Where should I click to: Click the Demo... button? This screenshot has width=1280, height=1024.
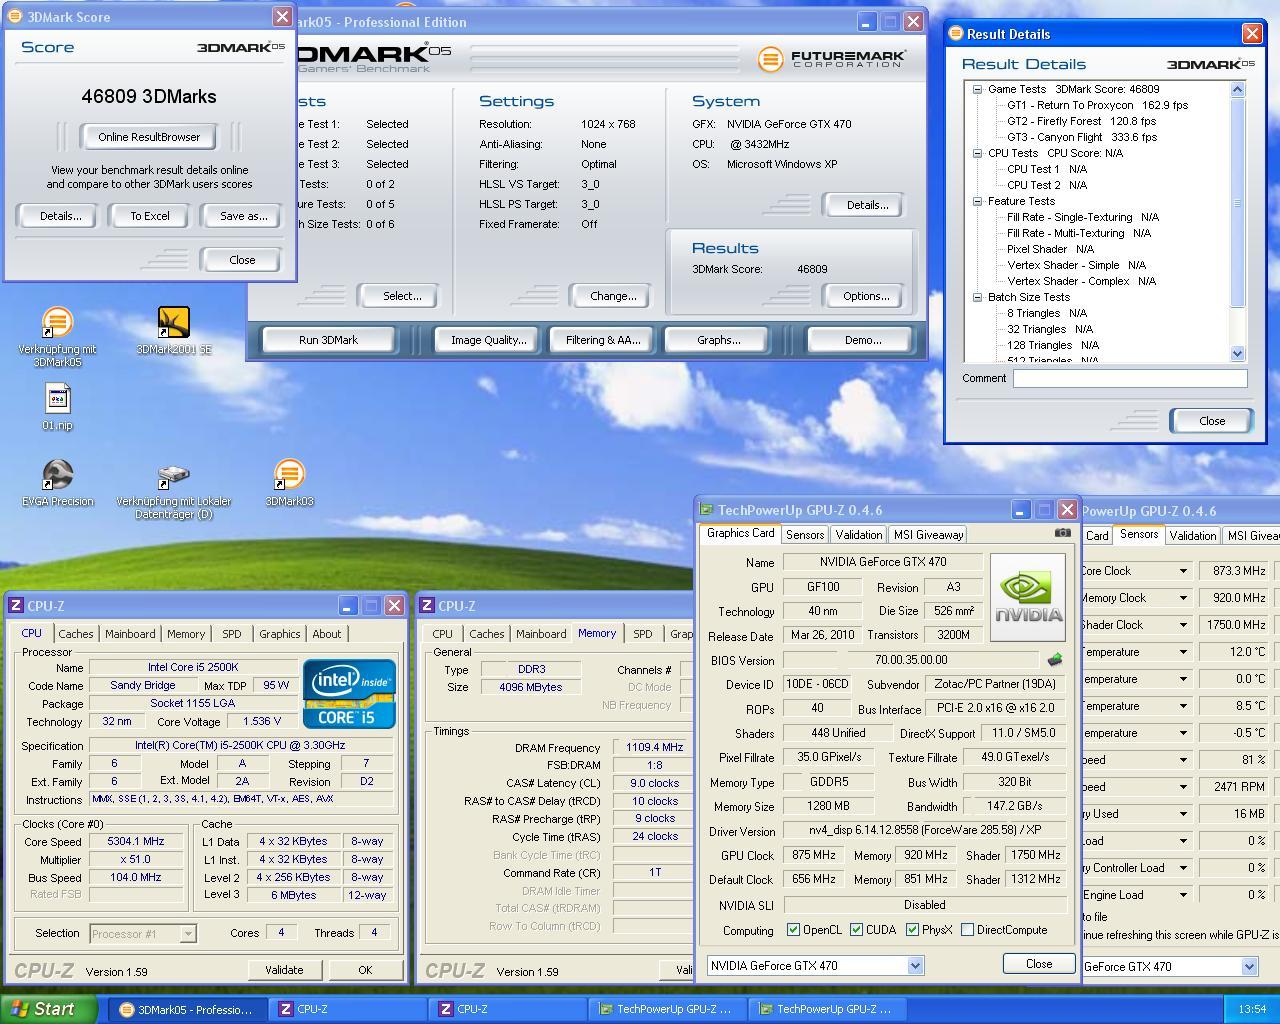(x=863, y=340)
